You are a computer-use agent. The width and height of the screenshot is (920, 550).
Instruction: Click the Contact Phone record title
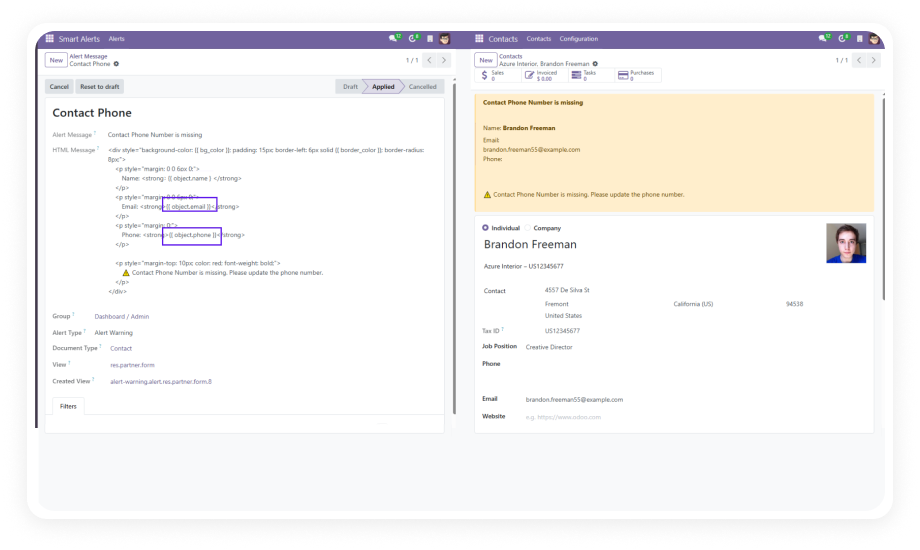[x=92, y=113]
